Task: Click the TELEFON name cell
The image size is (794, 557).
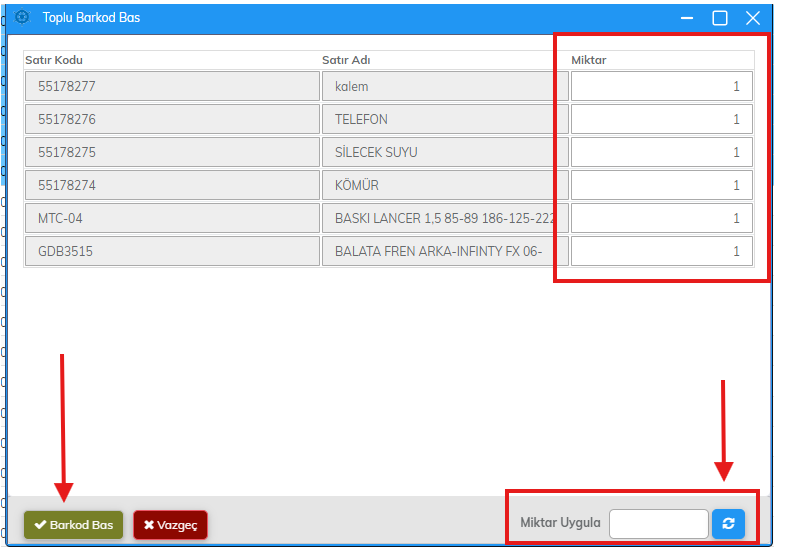Action: pyautogui.click(x=444, y=120)
